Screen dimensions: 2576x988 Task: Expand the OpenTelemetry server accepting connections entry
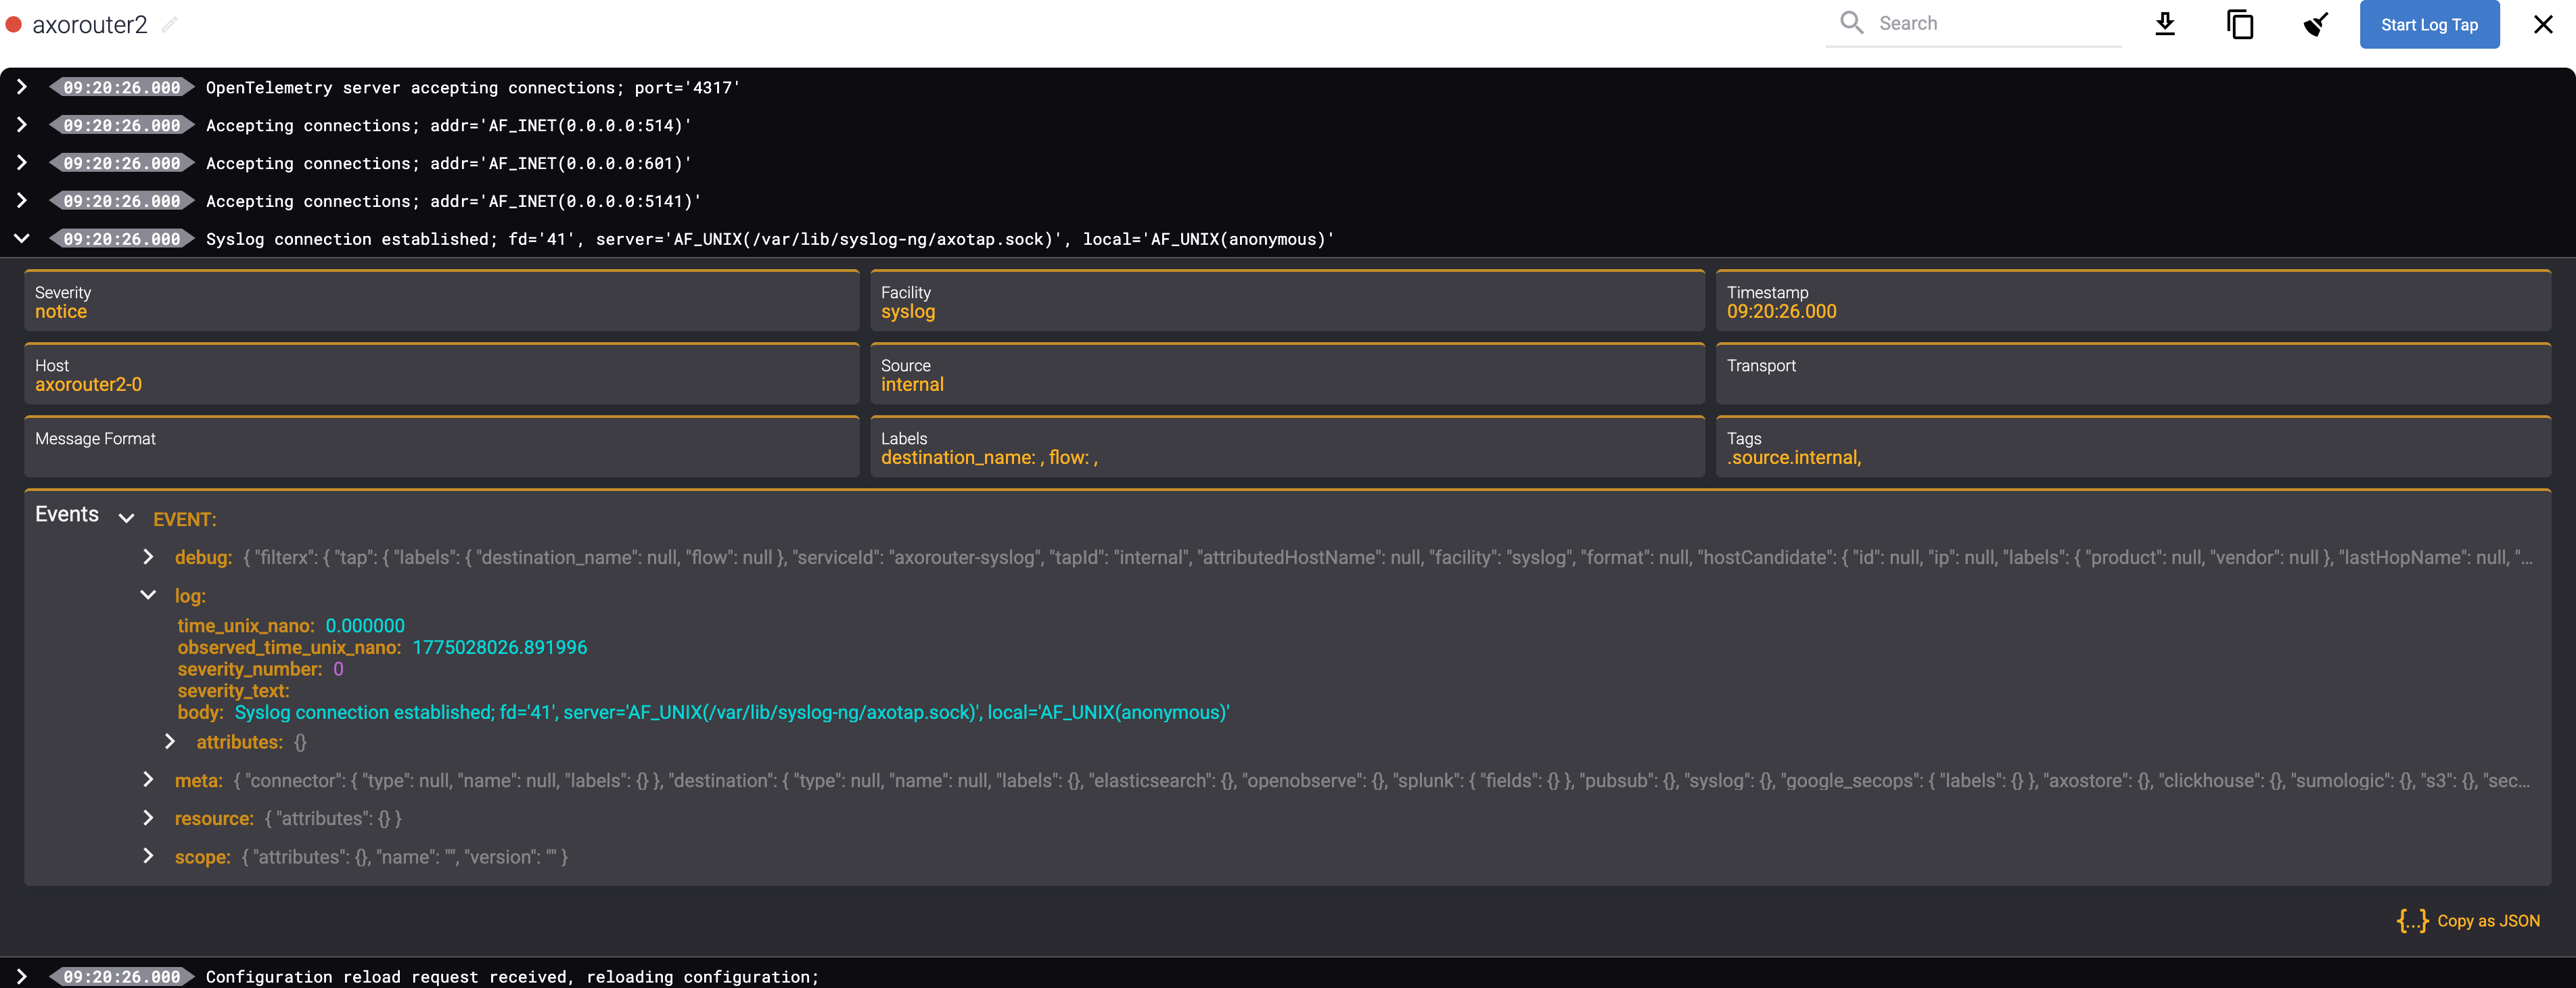coord(22,87)
